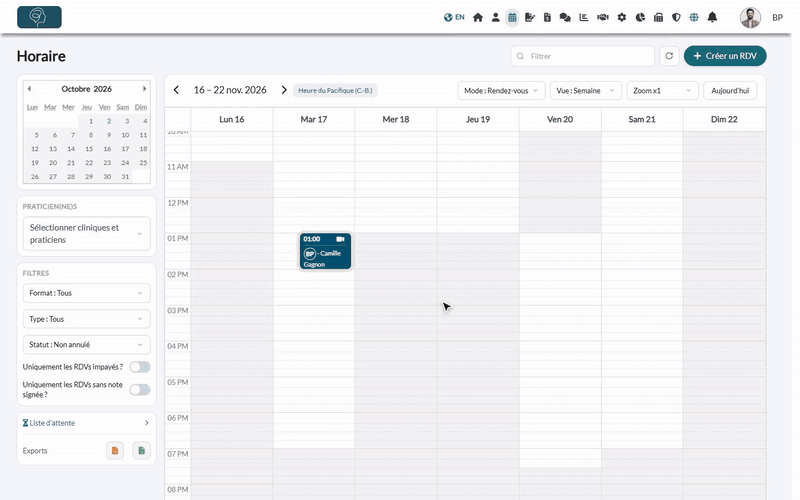This screenshot has width=800, height=500.
Task: Select day 31 in the mini calendar
Action: tap(125, 177)
